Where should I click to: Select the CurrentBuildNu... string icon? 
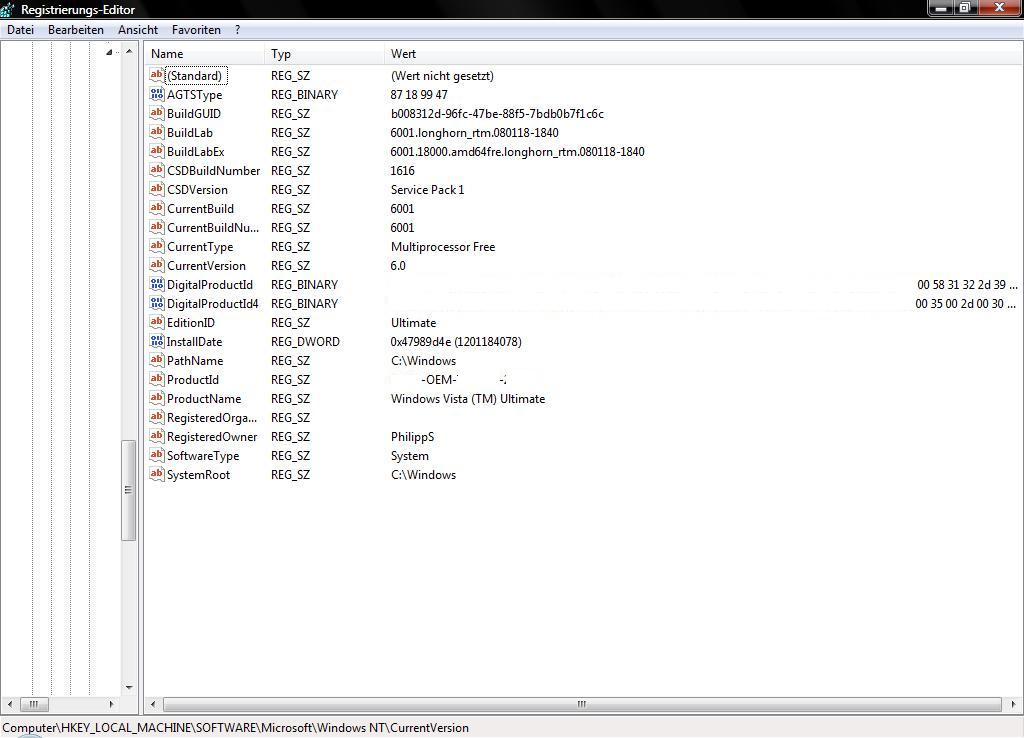157,227
